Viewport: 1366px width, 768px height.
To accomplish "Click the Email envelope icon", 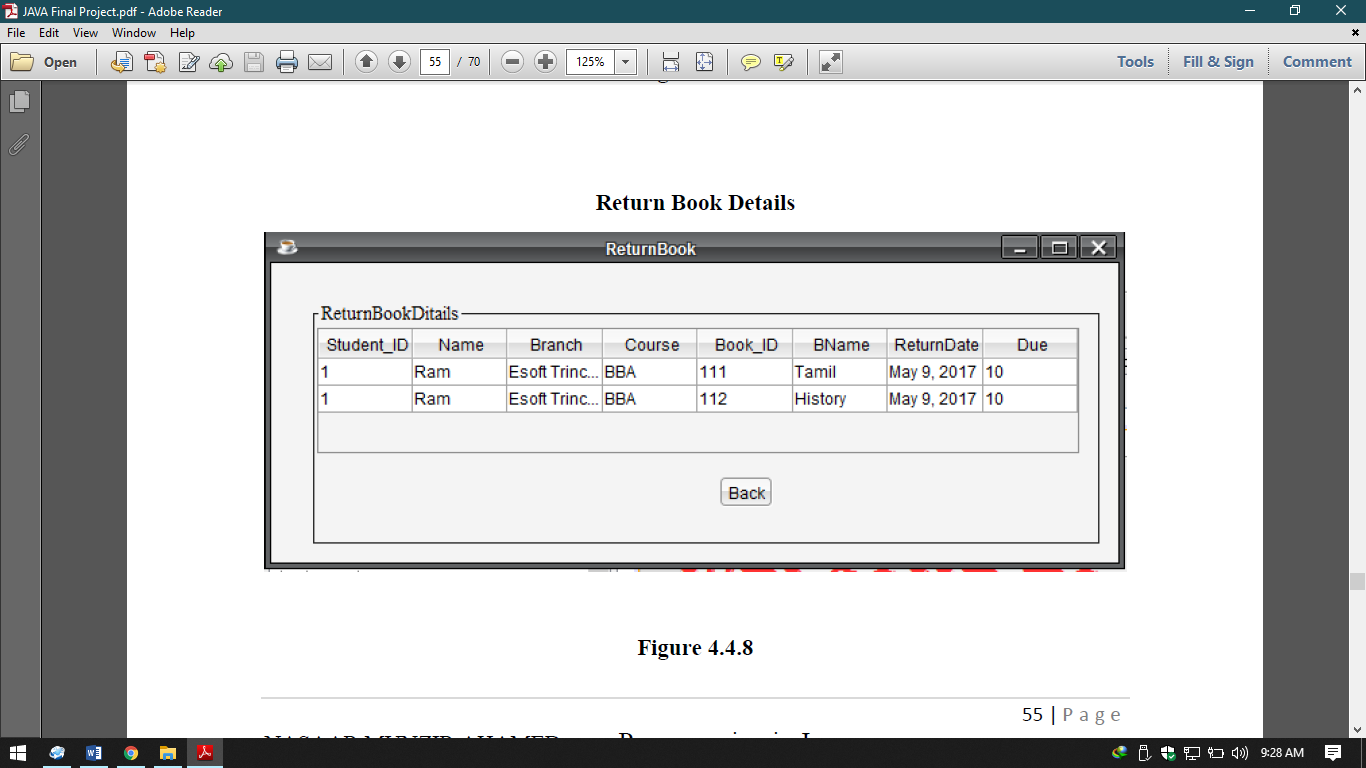I will coord(320,62).
